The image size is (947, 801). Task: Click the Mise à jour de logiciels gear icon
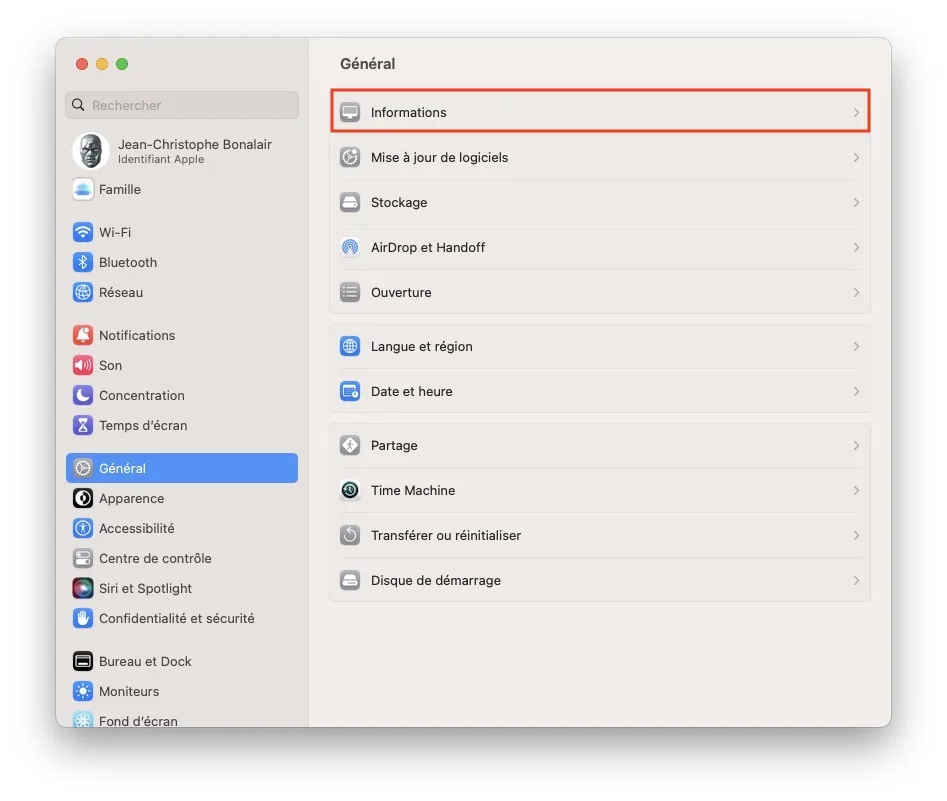pos(350,157)
